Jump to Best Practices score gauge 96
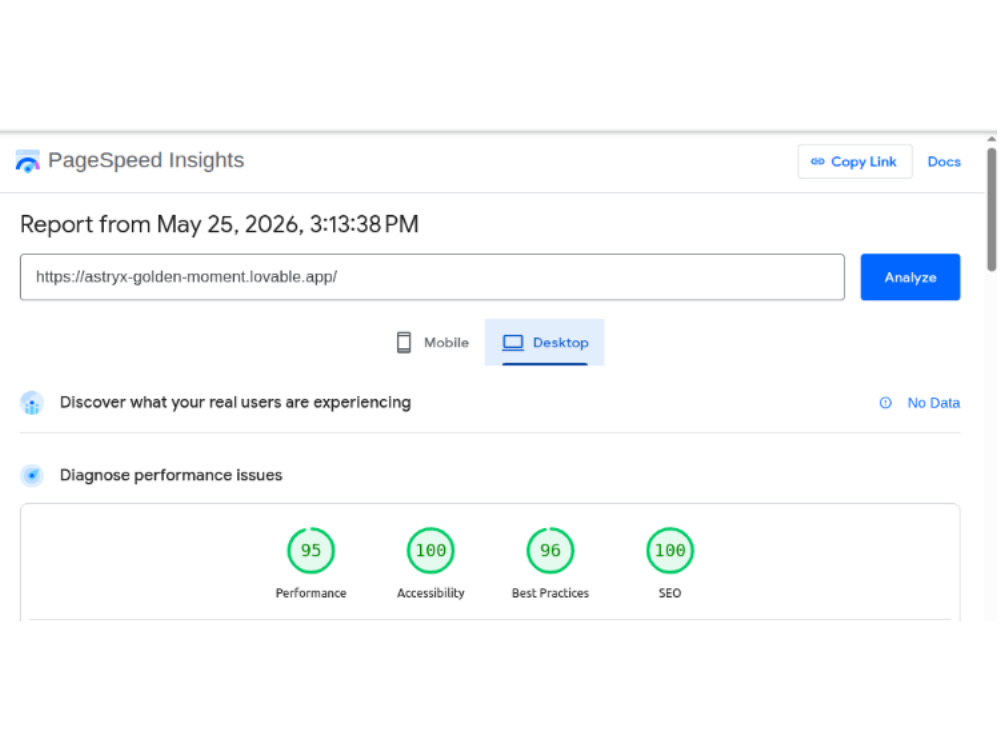The width and height of the screenshot is (1000, 750). pyautogui.click(x=550, y=550)
